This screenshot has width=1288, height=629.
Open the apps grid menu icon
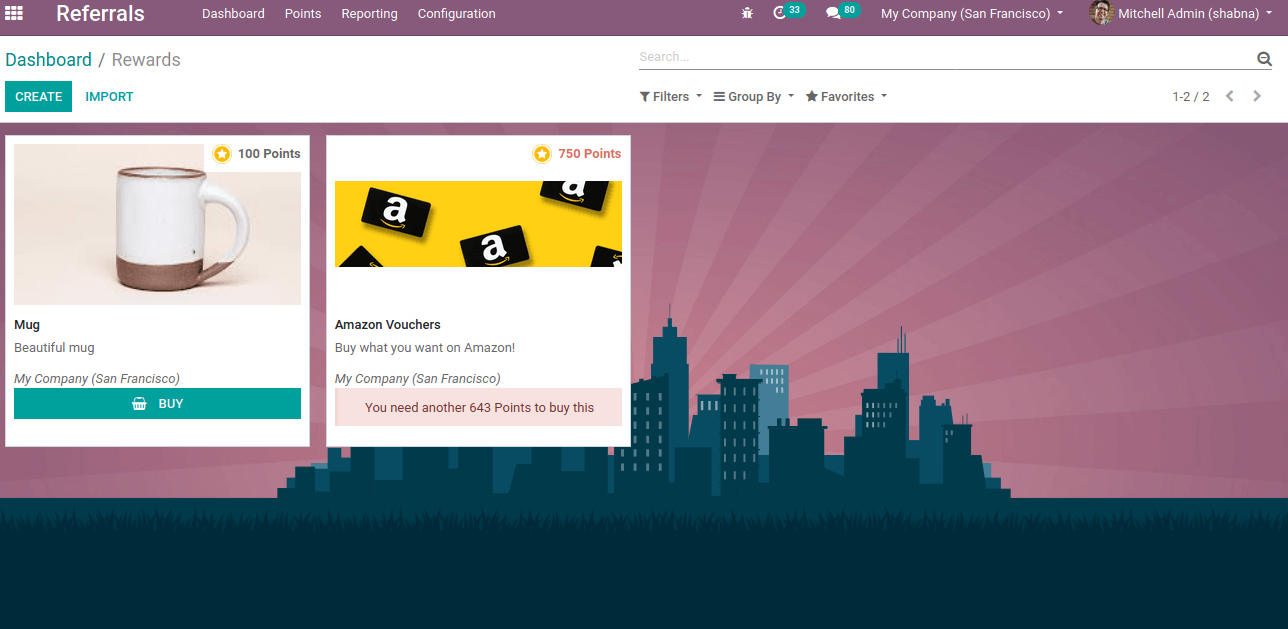coord(14,13)
